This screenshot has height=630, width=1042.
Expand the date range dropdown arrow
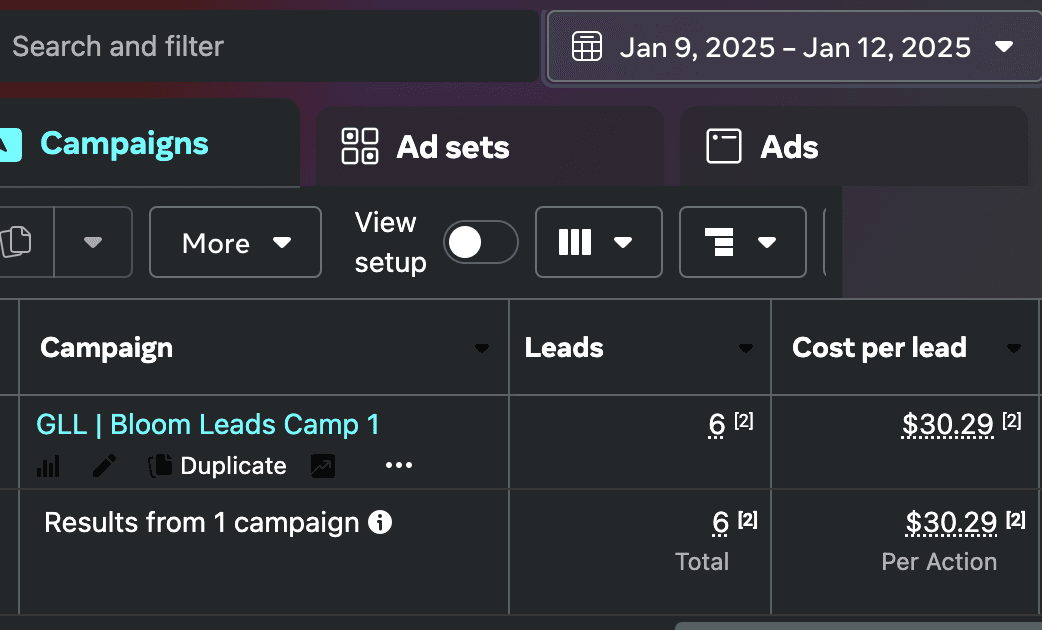point(1005,46)
